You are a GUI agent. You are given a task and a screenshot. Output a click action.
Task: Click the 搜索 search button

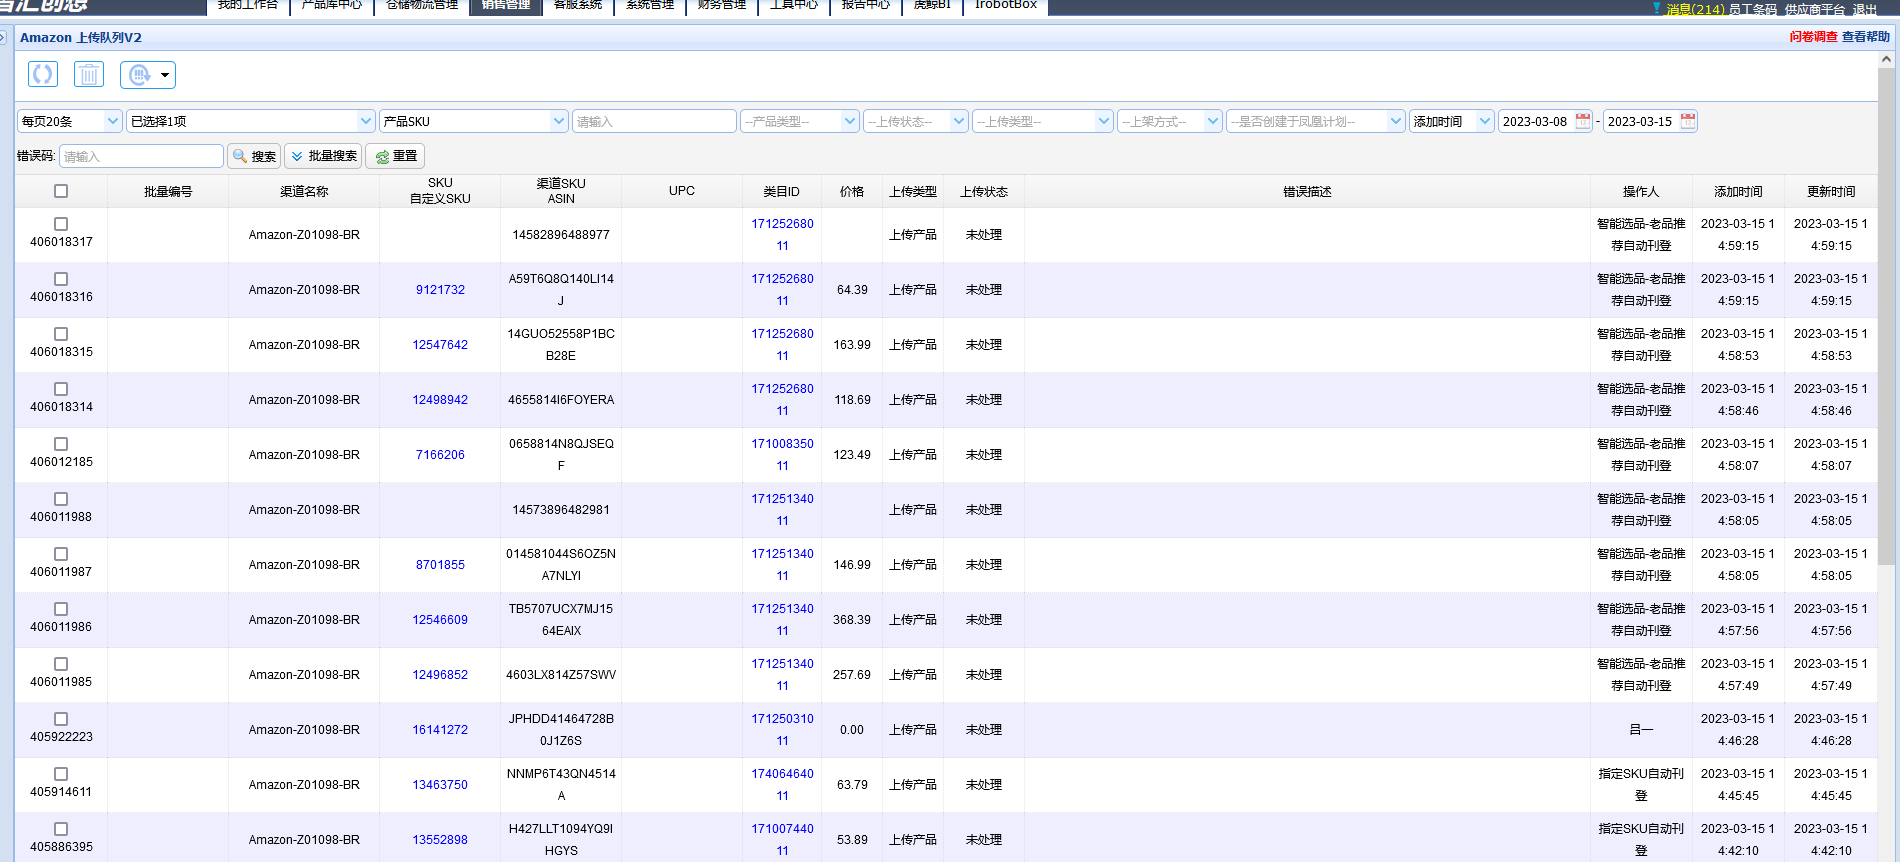click(254, 156)
